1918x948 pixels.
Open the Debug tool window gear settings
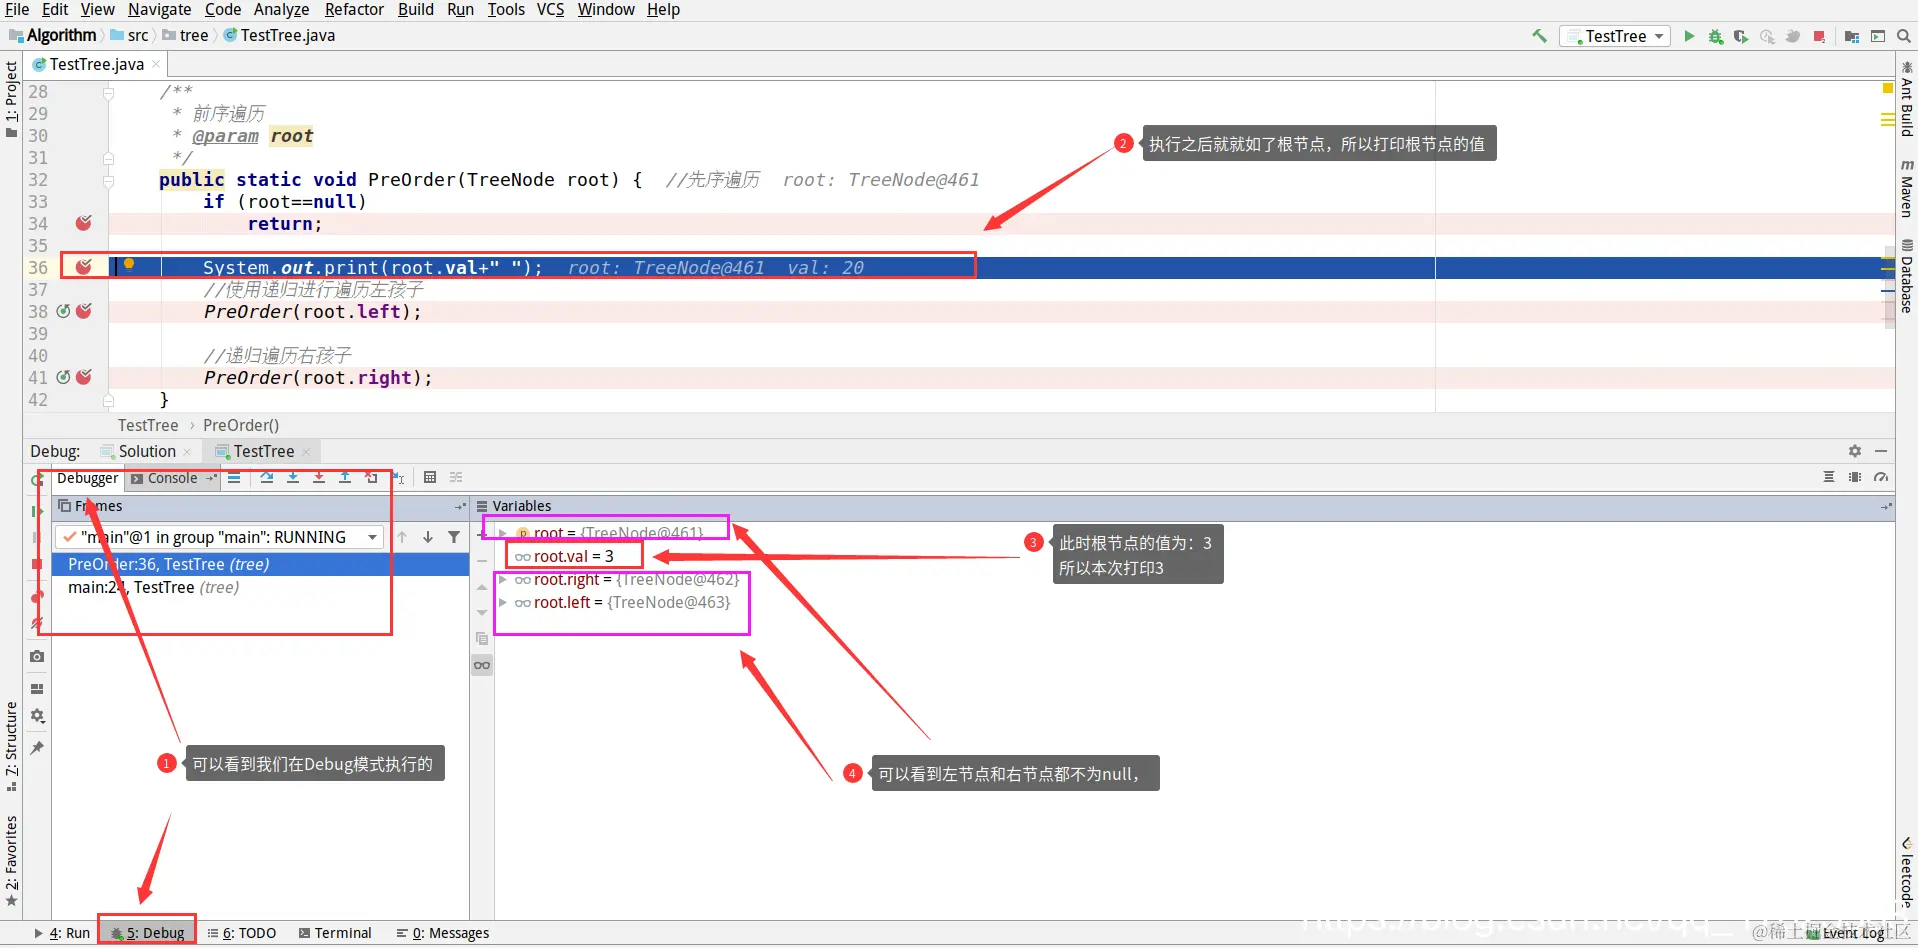coord(1855,451)
